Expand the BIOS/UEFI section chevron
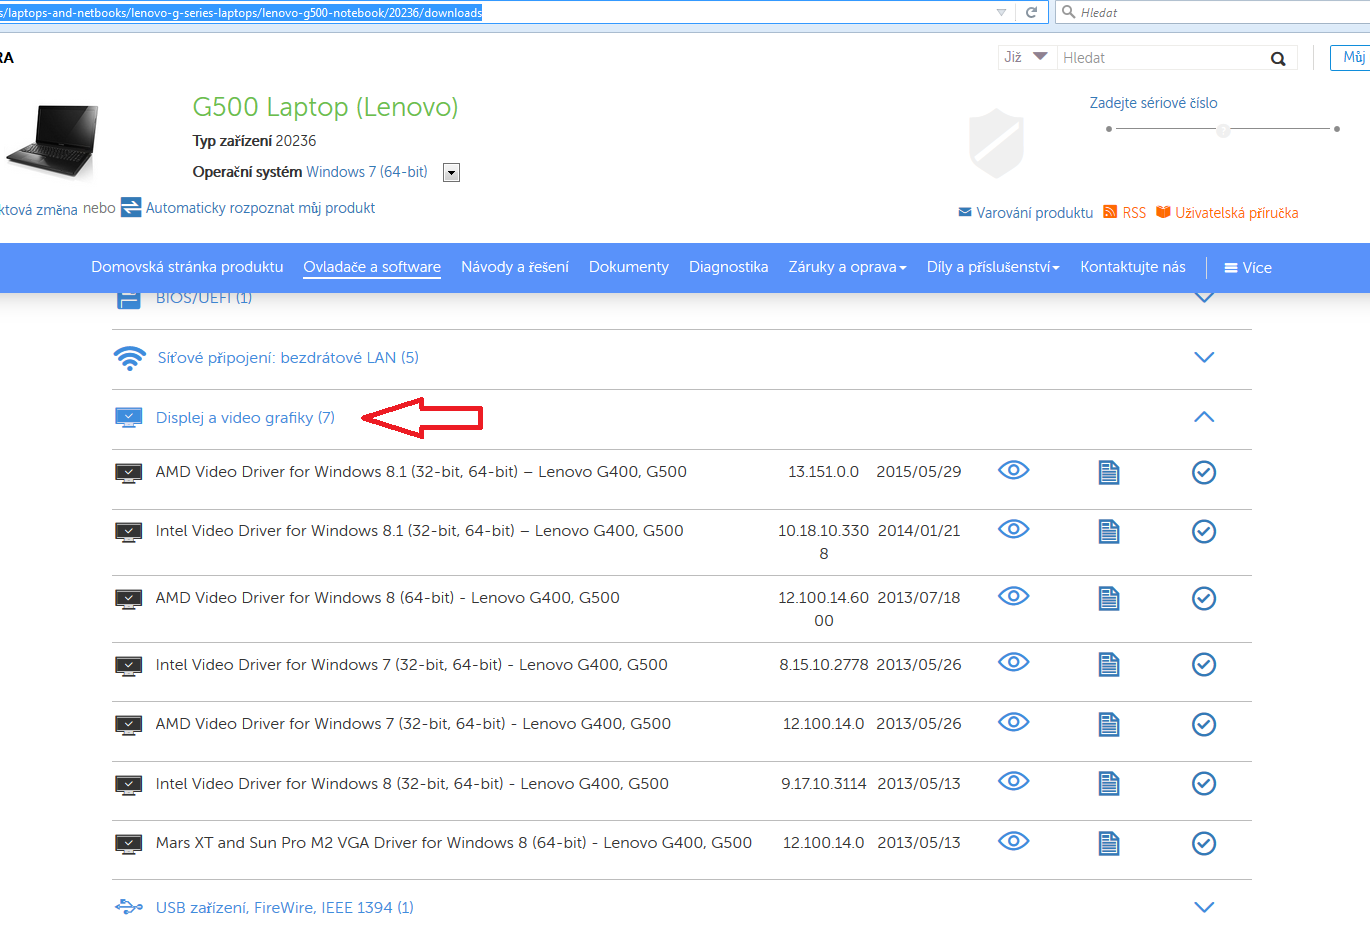This screenshot has height=930, width=1370. tap(1204, 298)
